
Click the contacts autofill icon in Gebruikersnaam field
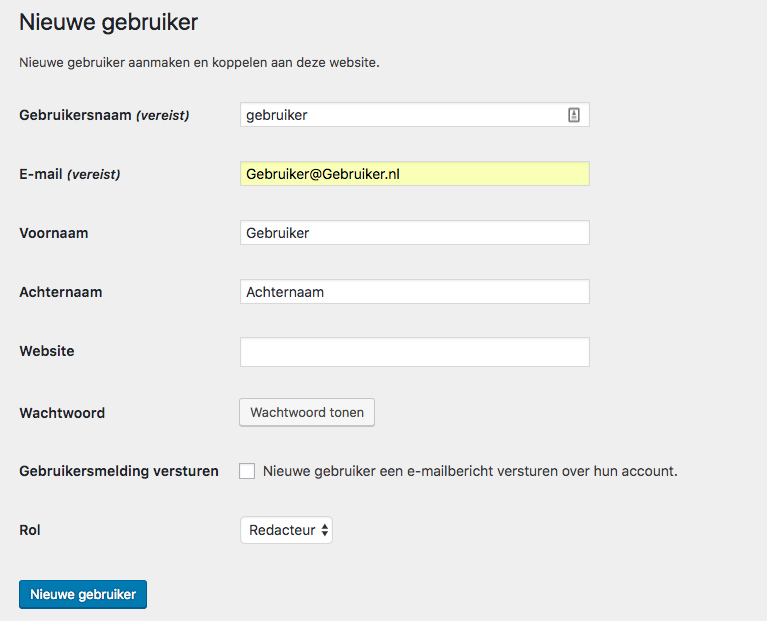(574, 115)
